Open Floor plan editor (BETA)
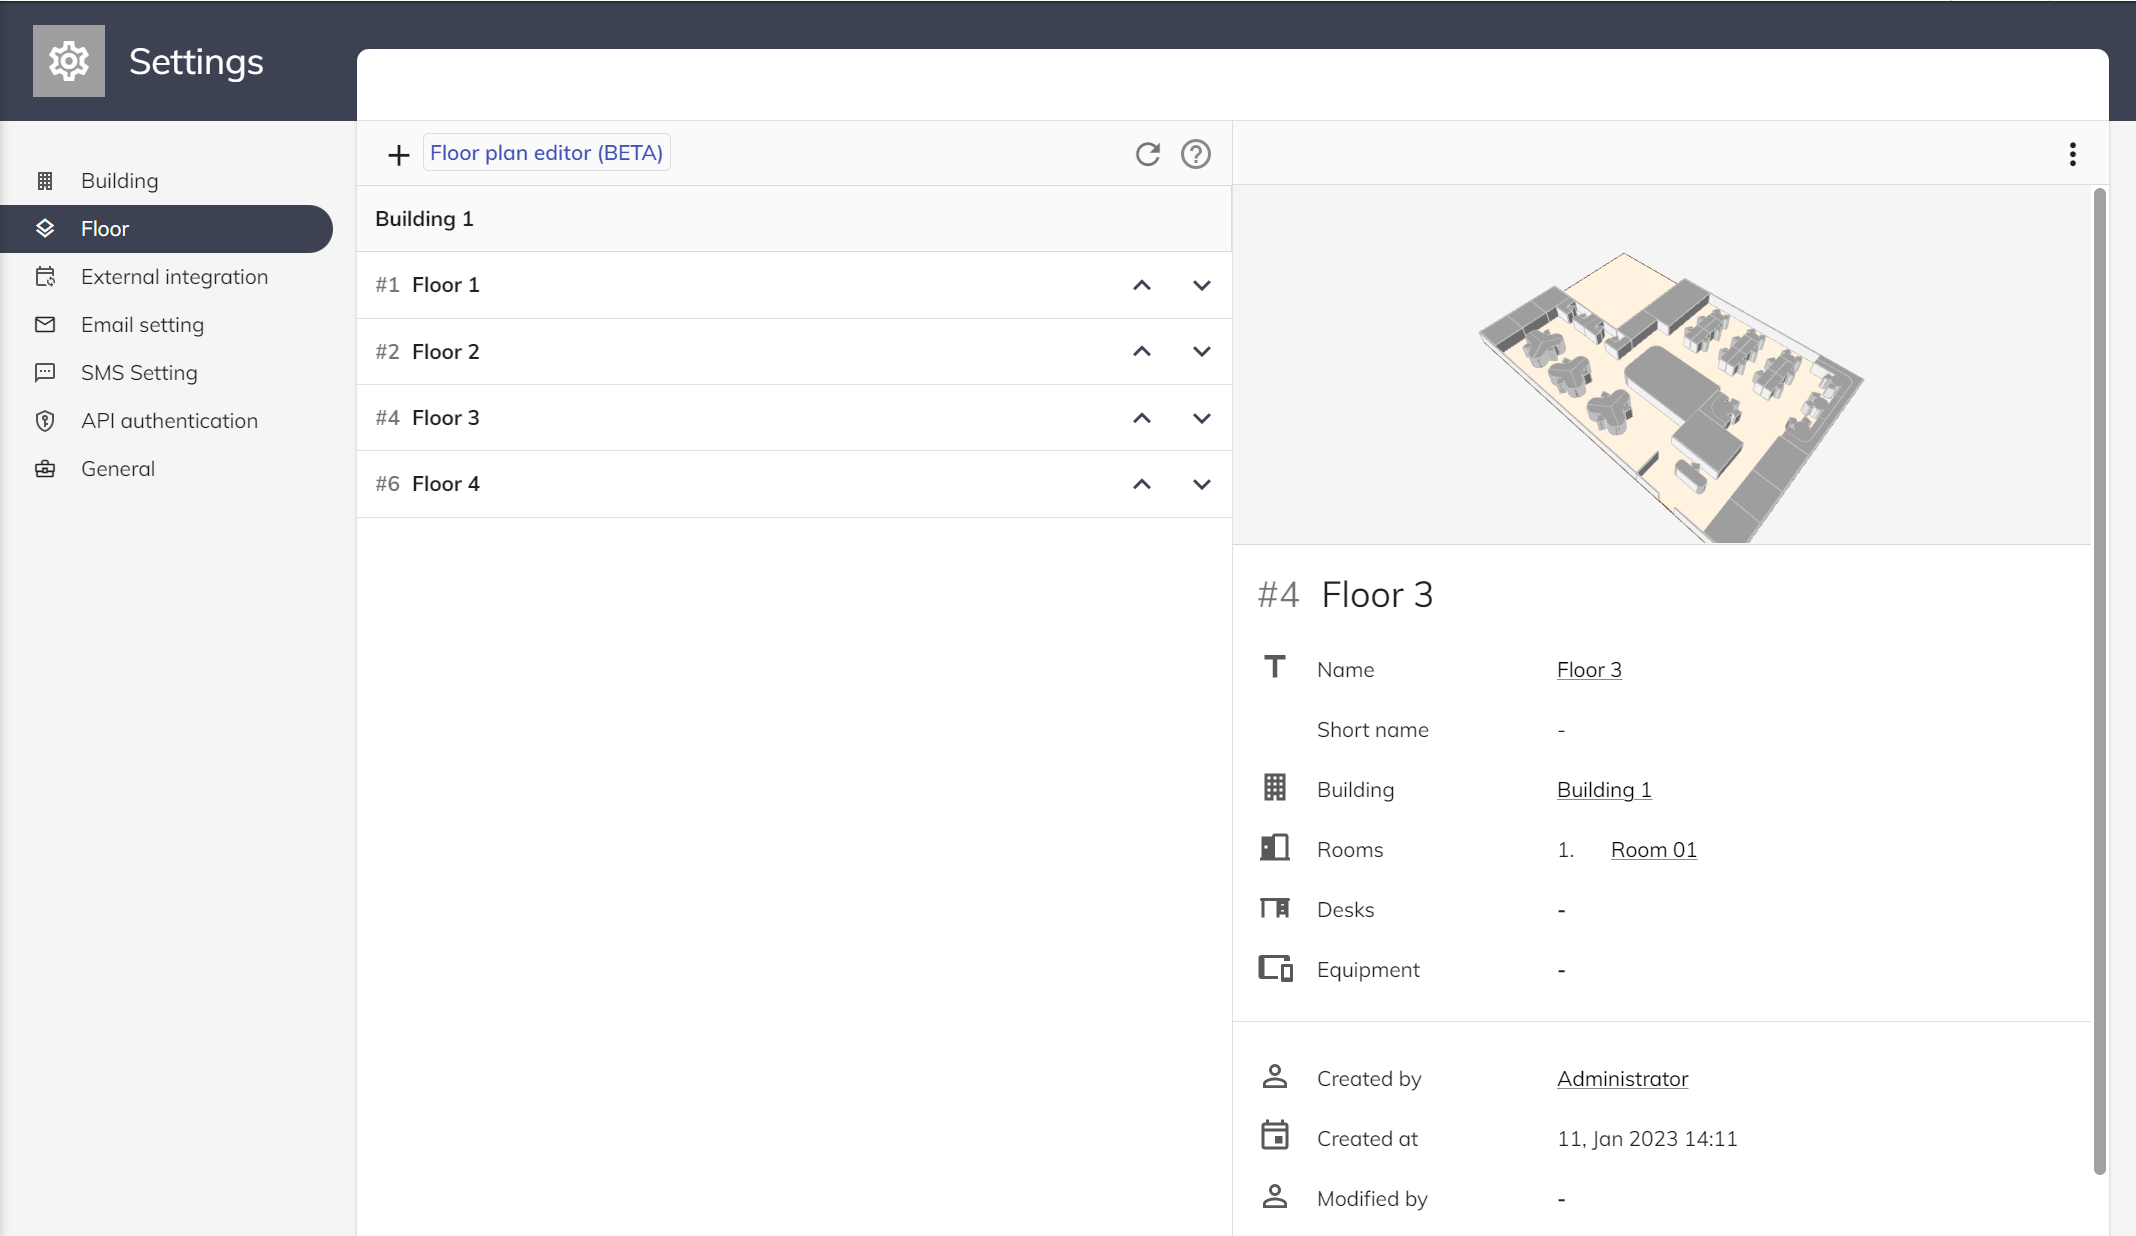 546,153
